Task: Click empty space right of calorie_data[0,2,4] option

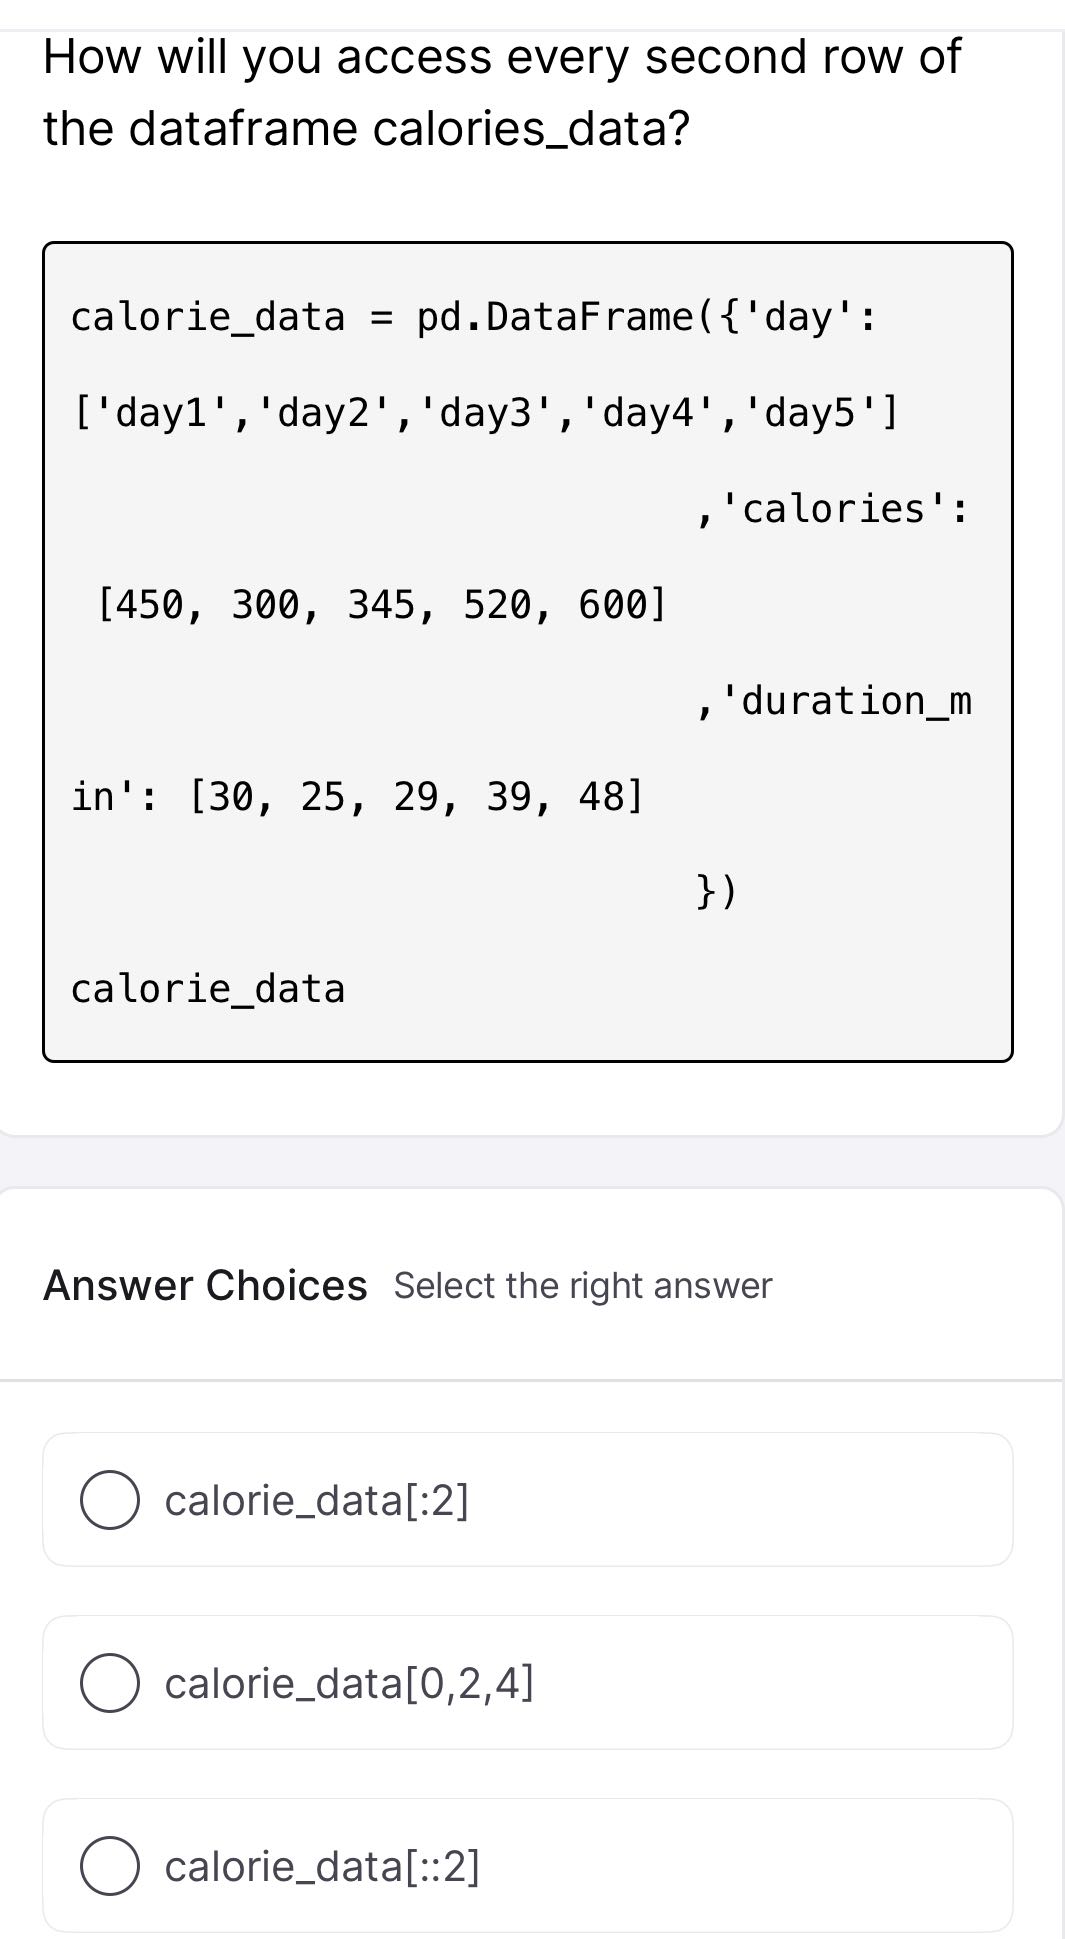Action: point(770,1683)
